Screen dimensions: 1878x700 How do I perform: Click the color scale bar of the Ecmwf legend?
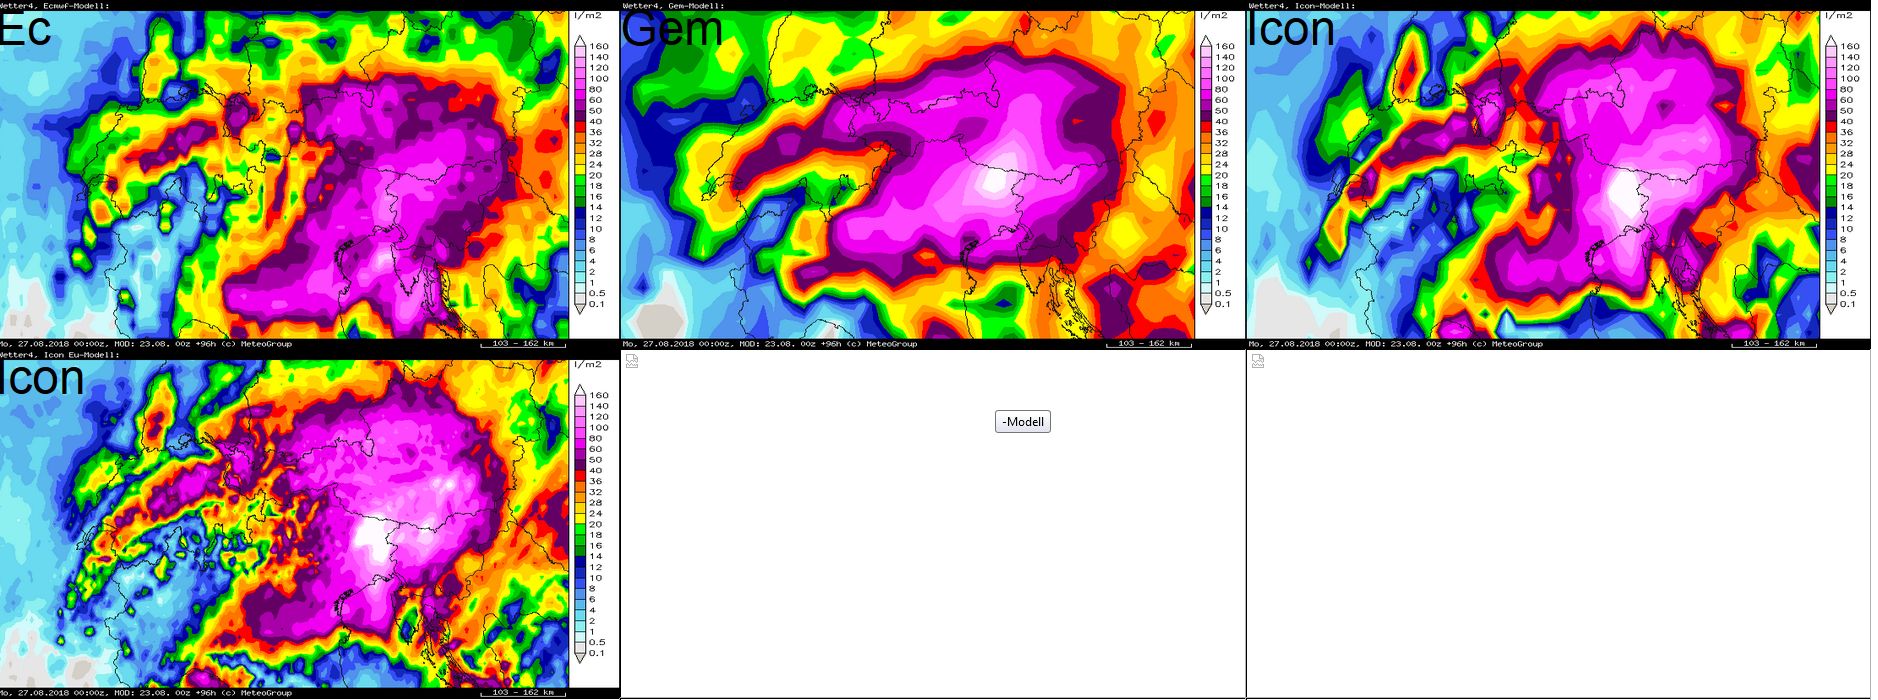(580, 175)
